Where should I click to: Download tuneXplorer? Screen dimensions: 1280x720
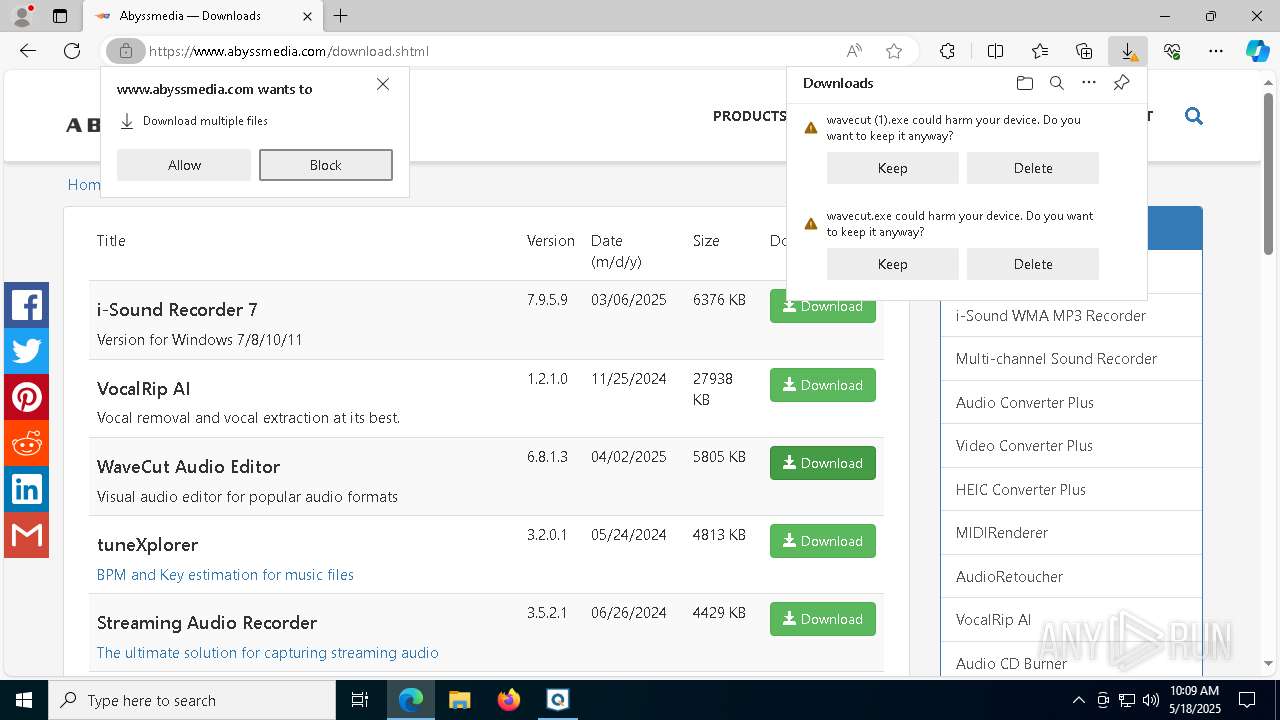[823, 541]
